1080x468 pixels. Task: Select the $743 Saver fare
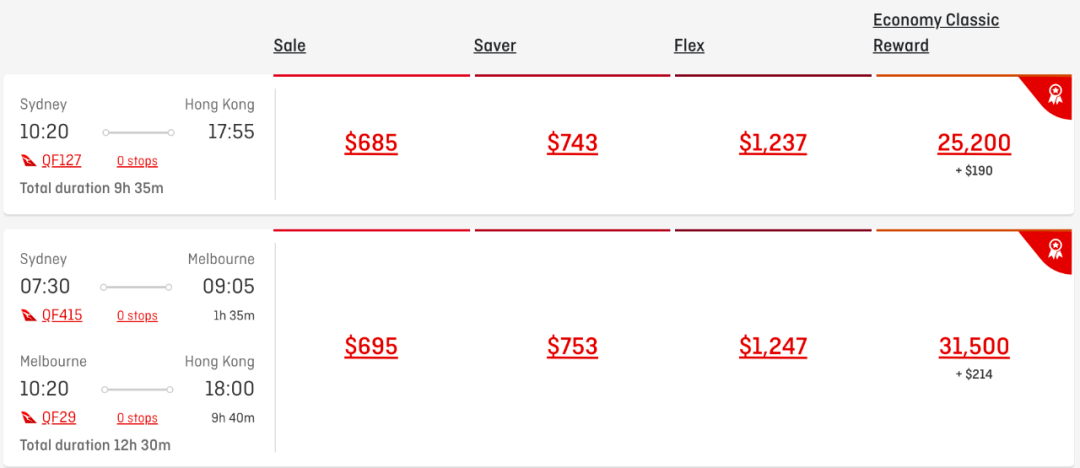click(x=572, y=143)
